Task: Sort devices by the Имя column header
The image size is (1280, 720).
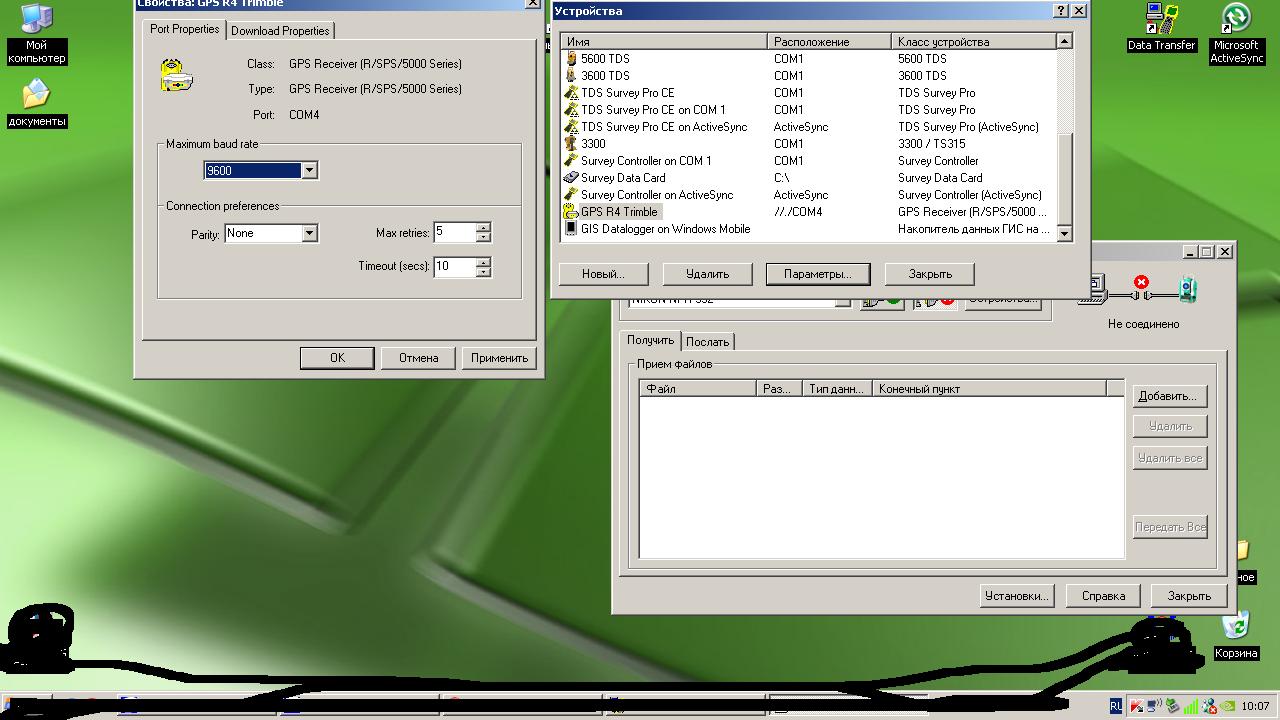Action: 664,42
